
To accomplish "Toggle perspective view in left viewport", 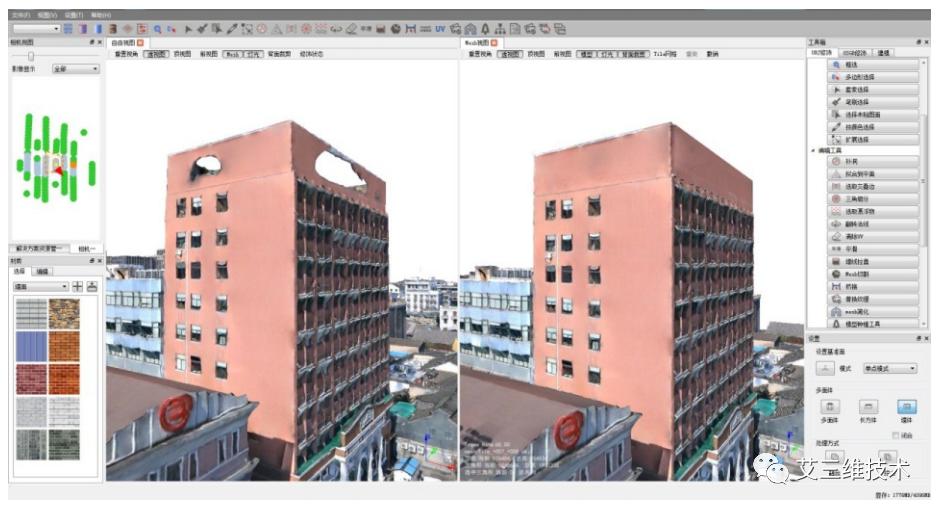I will [x=157, y=54].
